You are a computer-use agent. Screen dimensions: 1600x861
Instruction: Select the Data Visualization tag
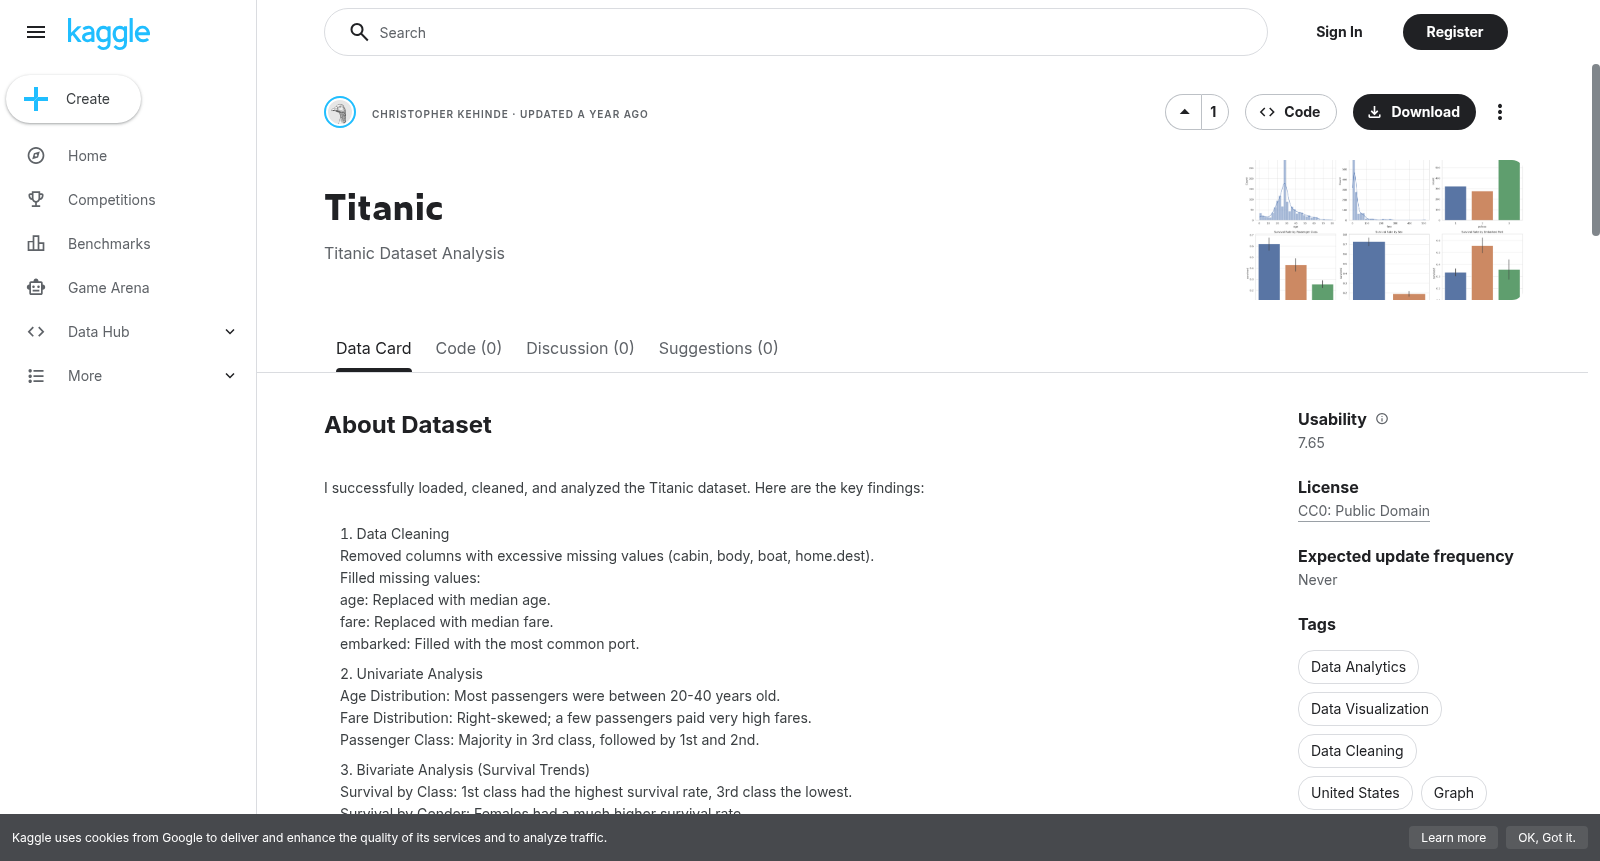(x=1370, y=709)
